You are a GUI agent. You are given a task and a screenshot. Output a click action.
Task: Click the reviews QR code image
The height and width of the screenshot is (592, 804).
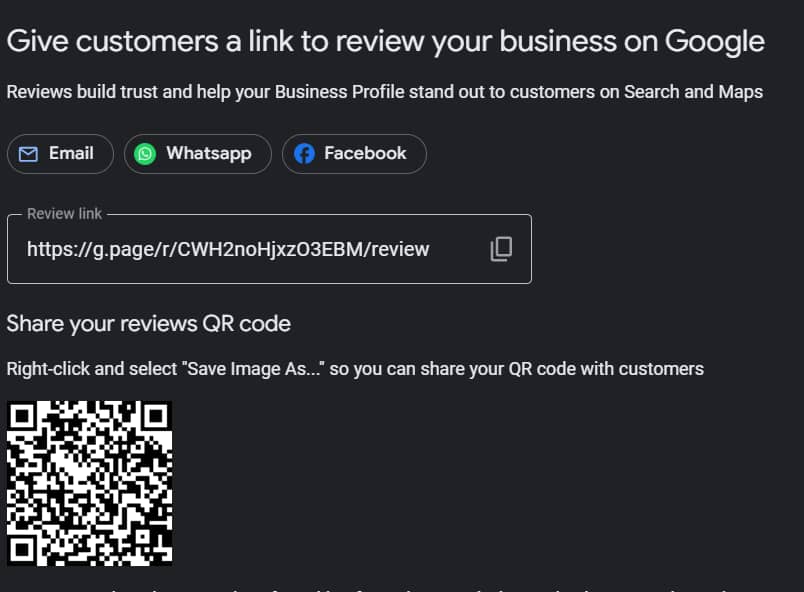[x=90, y=483]
